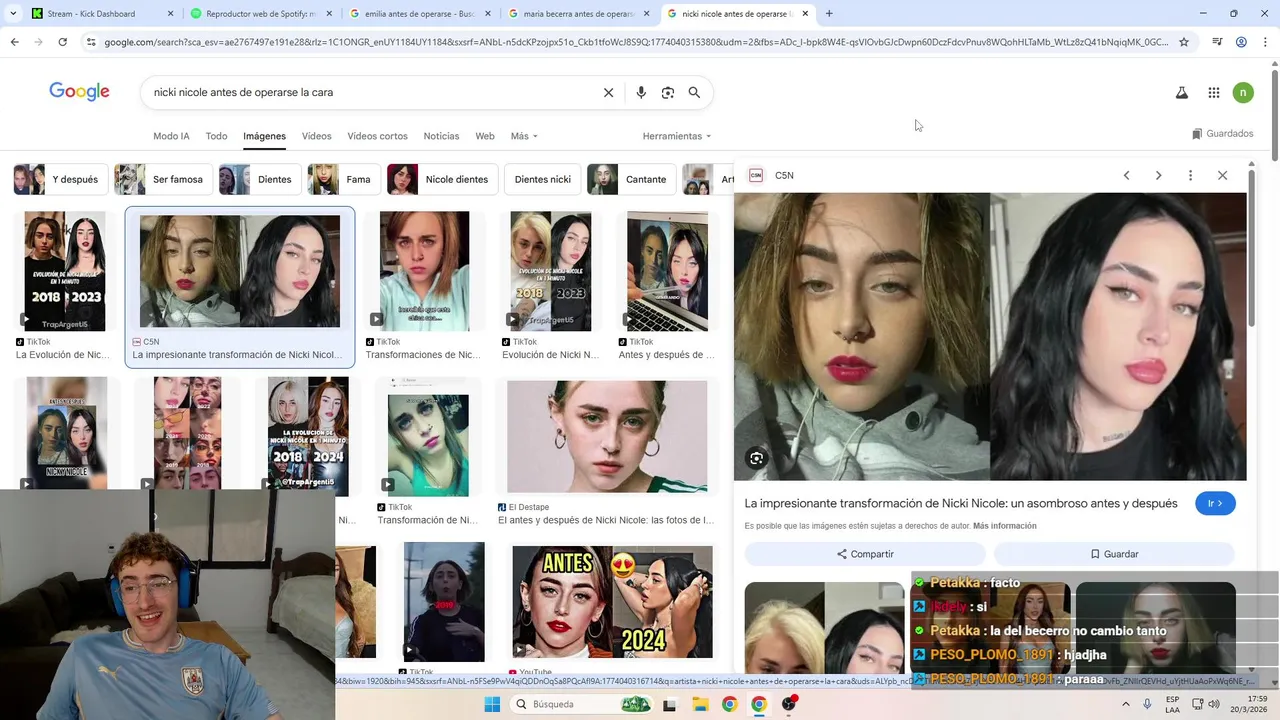Switch to the Web results tab

click(485, 136)
